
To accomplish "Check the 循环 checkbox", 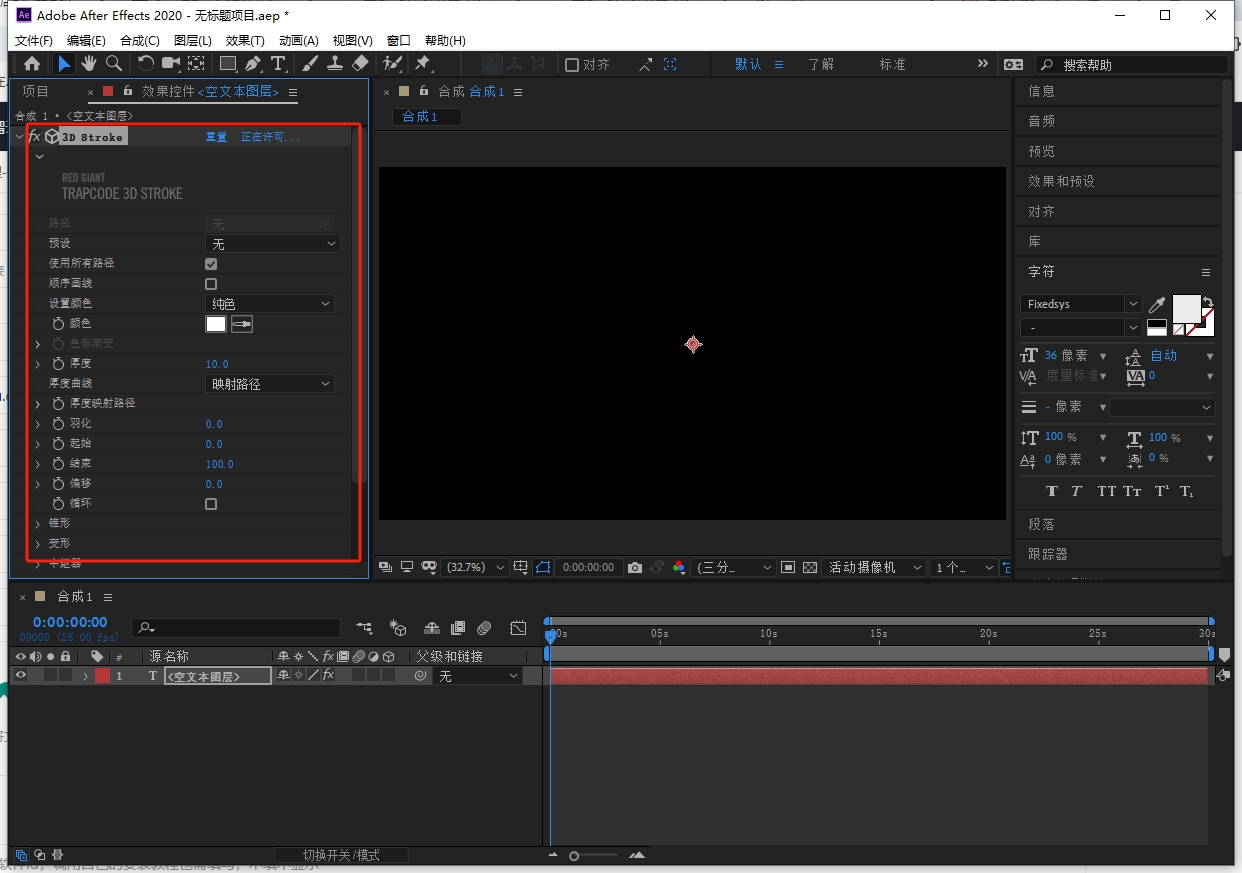I will (211, 504).
